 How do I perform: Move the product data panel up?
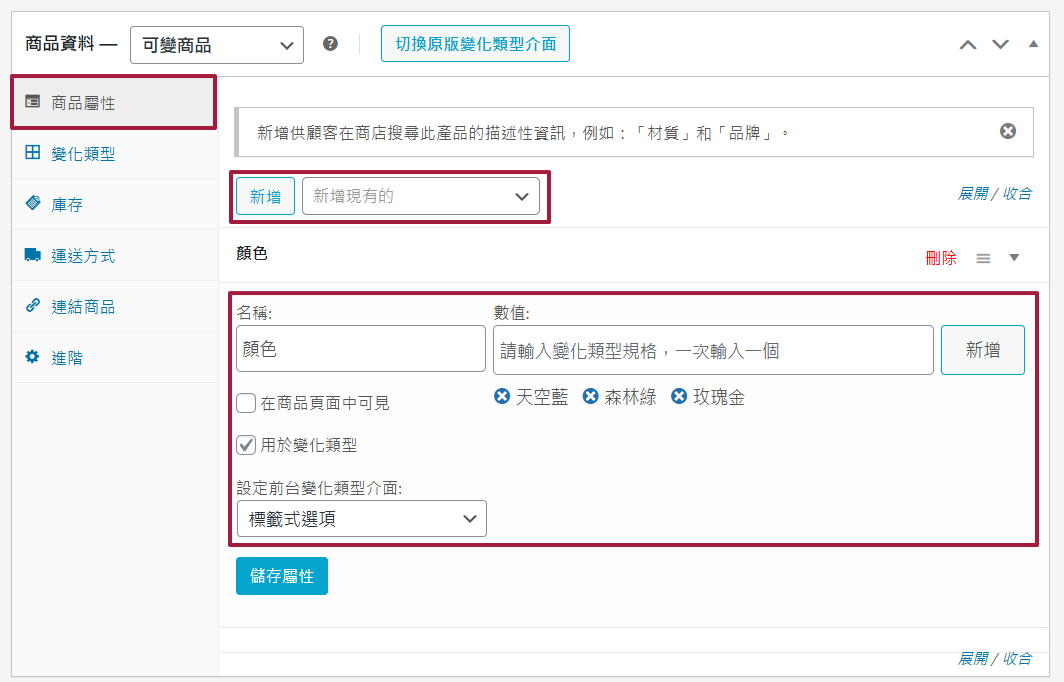click(967, 45)
